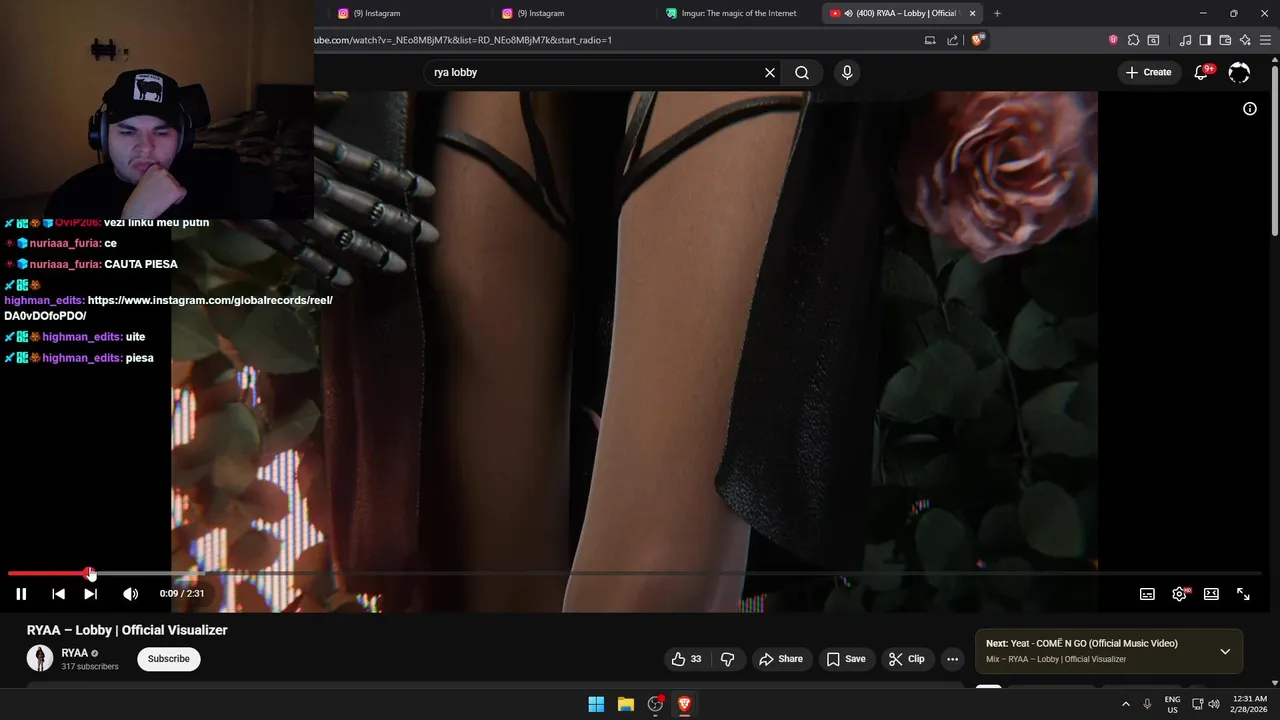Viewport: 1280px width, 720px height.
Task: Open the music note playlist icon
Action: tap(1186, 40)
